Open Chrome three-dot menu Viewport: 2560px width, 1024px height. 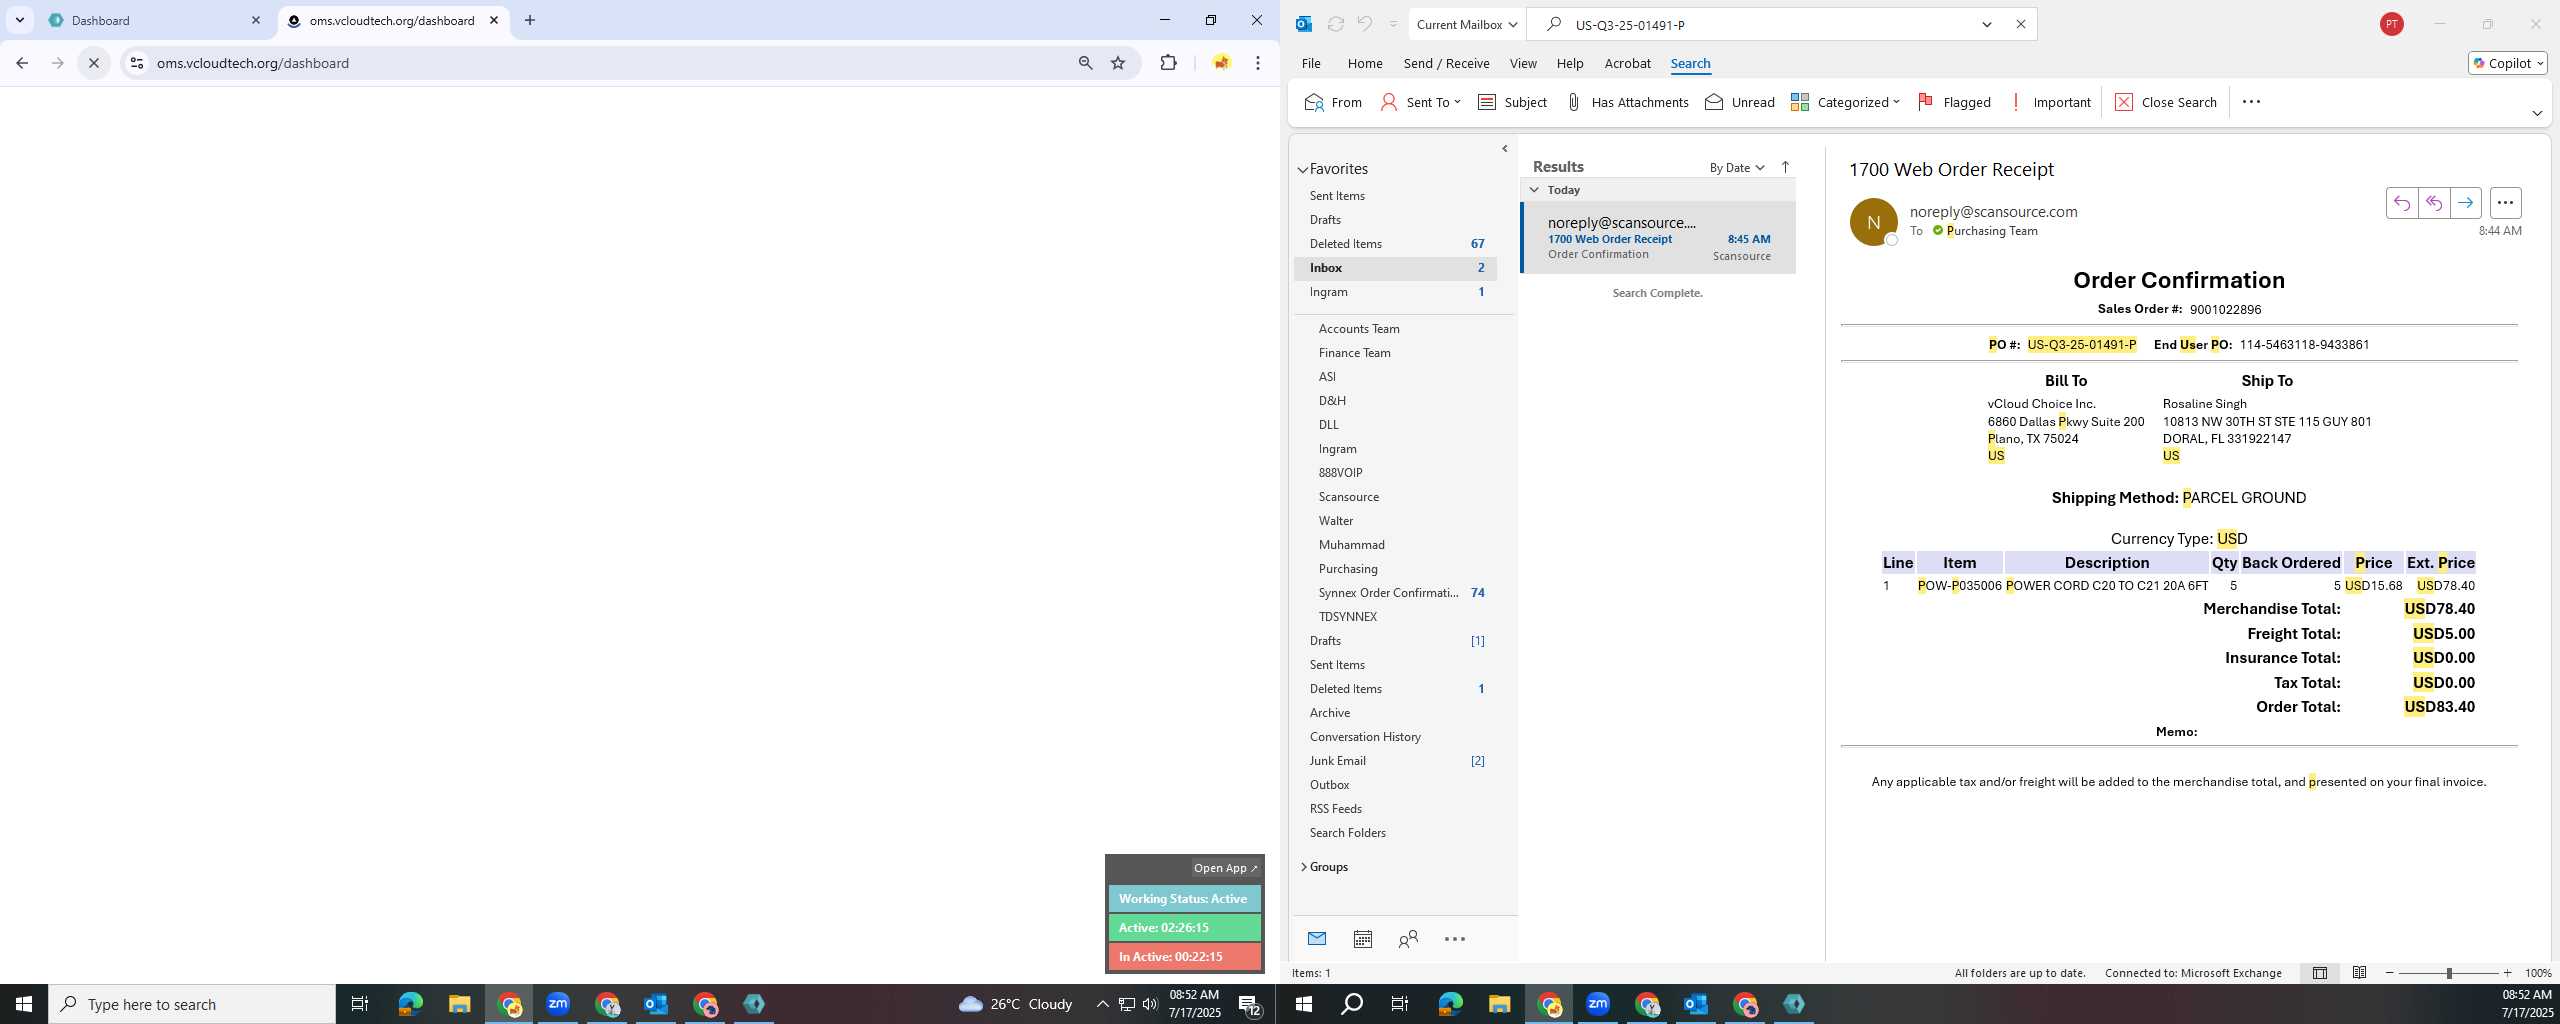pyautogui.click(x=1258, y=63)
